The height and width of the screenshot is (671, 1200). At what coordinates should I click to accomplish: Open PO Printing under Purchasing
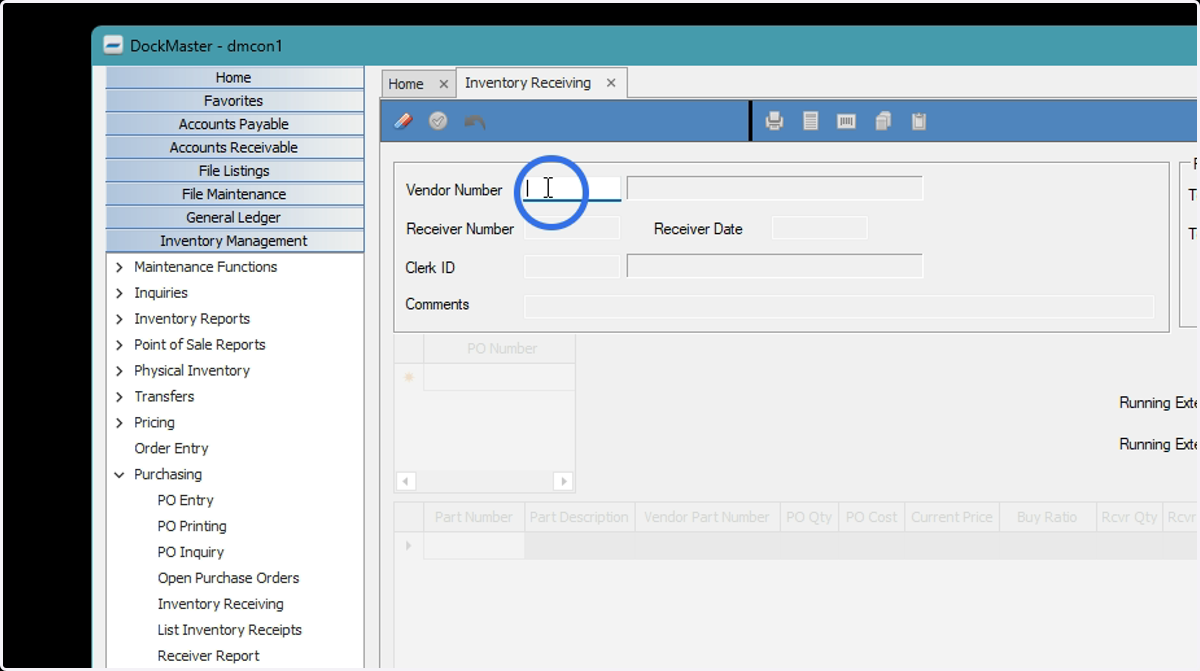(192, 527)
